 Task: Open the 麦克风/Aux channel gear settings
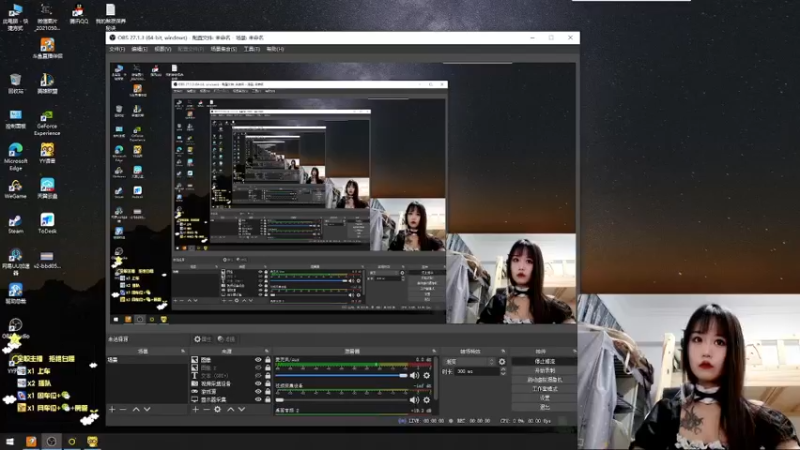point(427,376)
